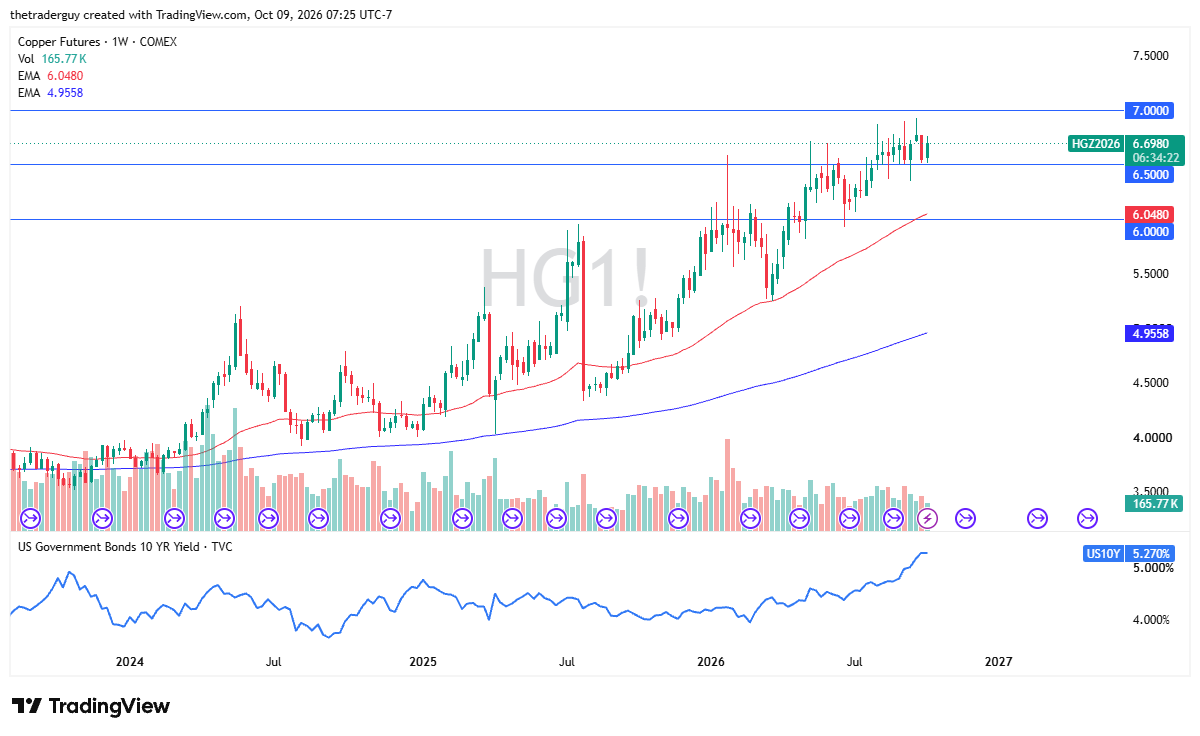Viewport: 1200px width, 736px height.
Task: Select the US10Y symbol tag
Action: pos(1104,553)
